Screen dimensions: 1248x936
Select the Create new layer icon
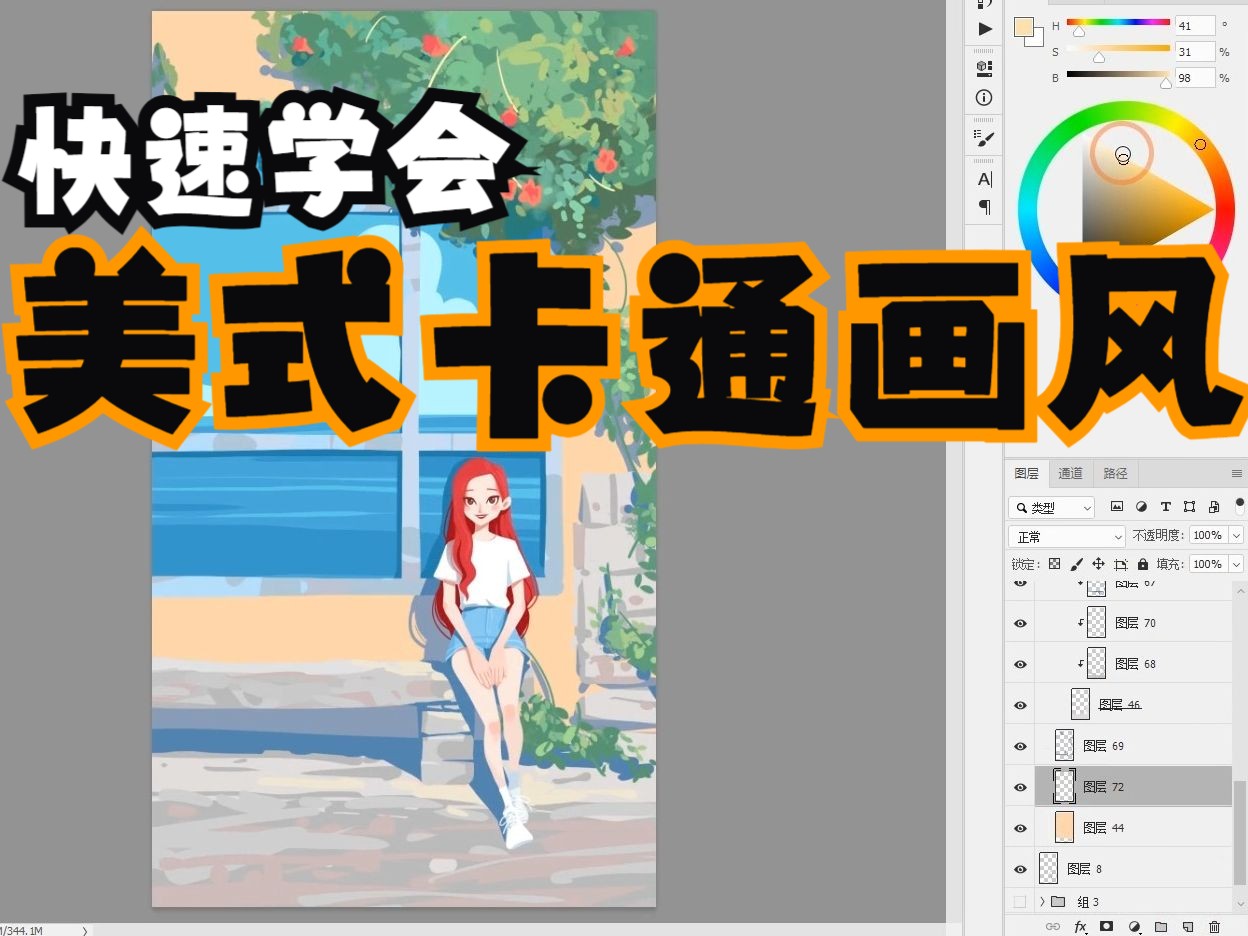click(1187, 927)
